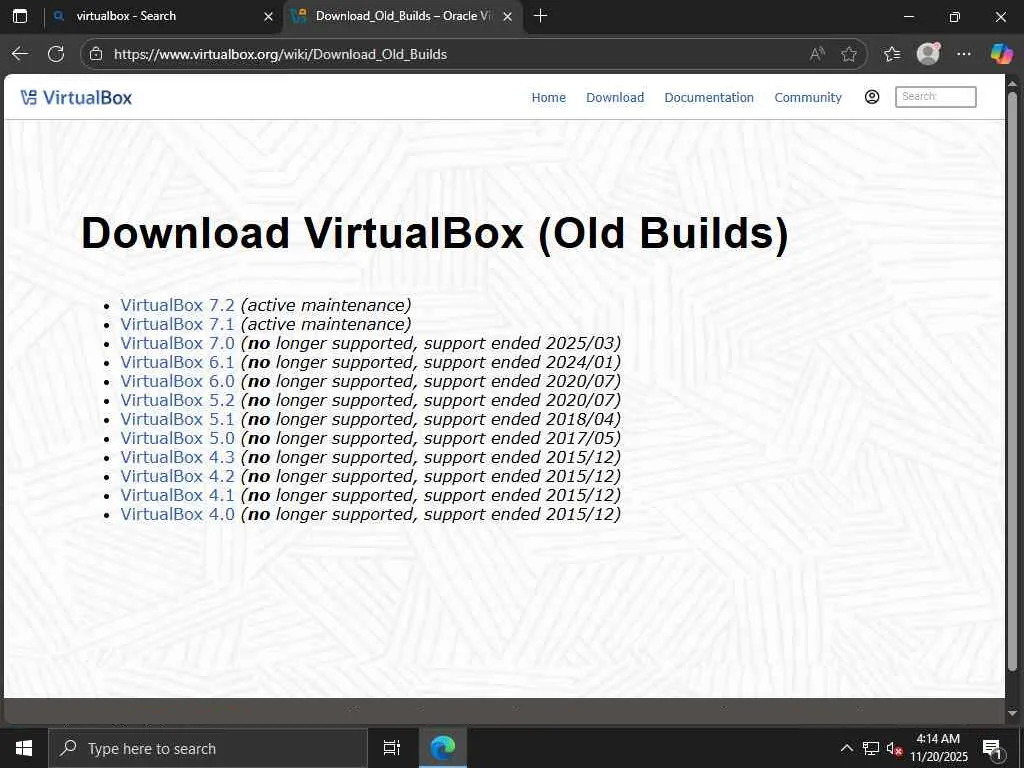
Task: Open the VirtualBox 4.1 link
Action: 177,495
